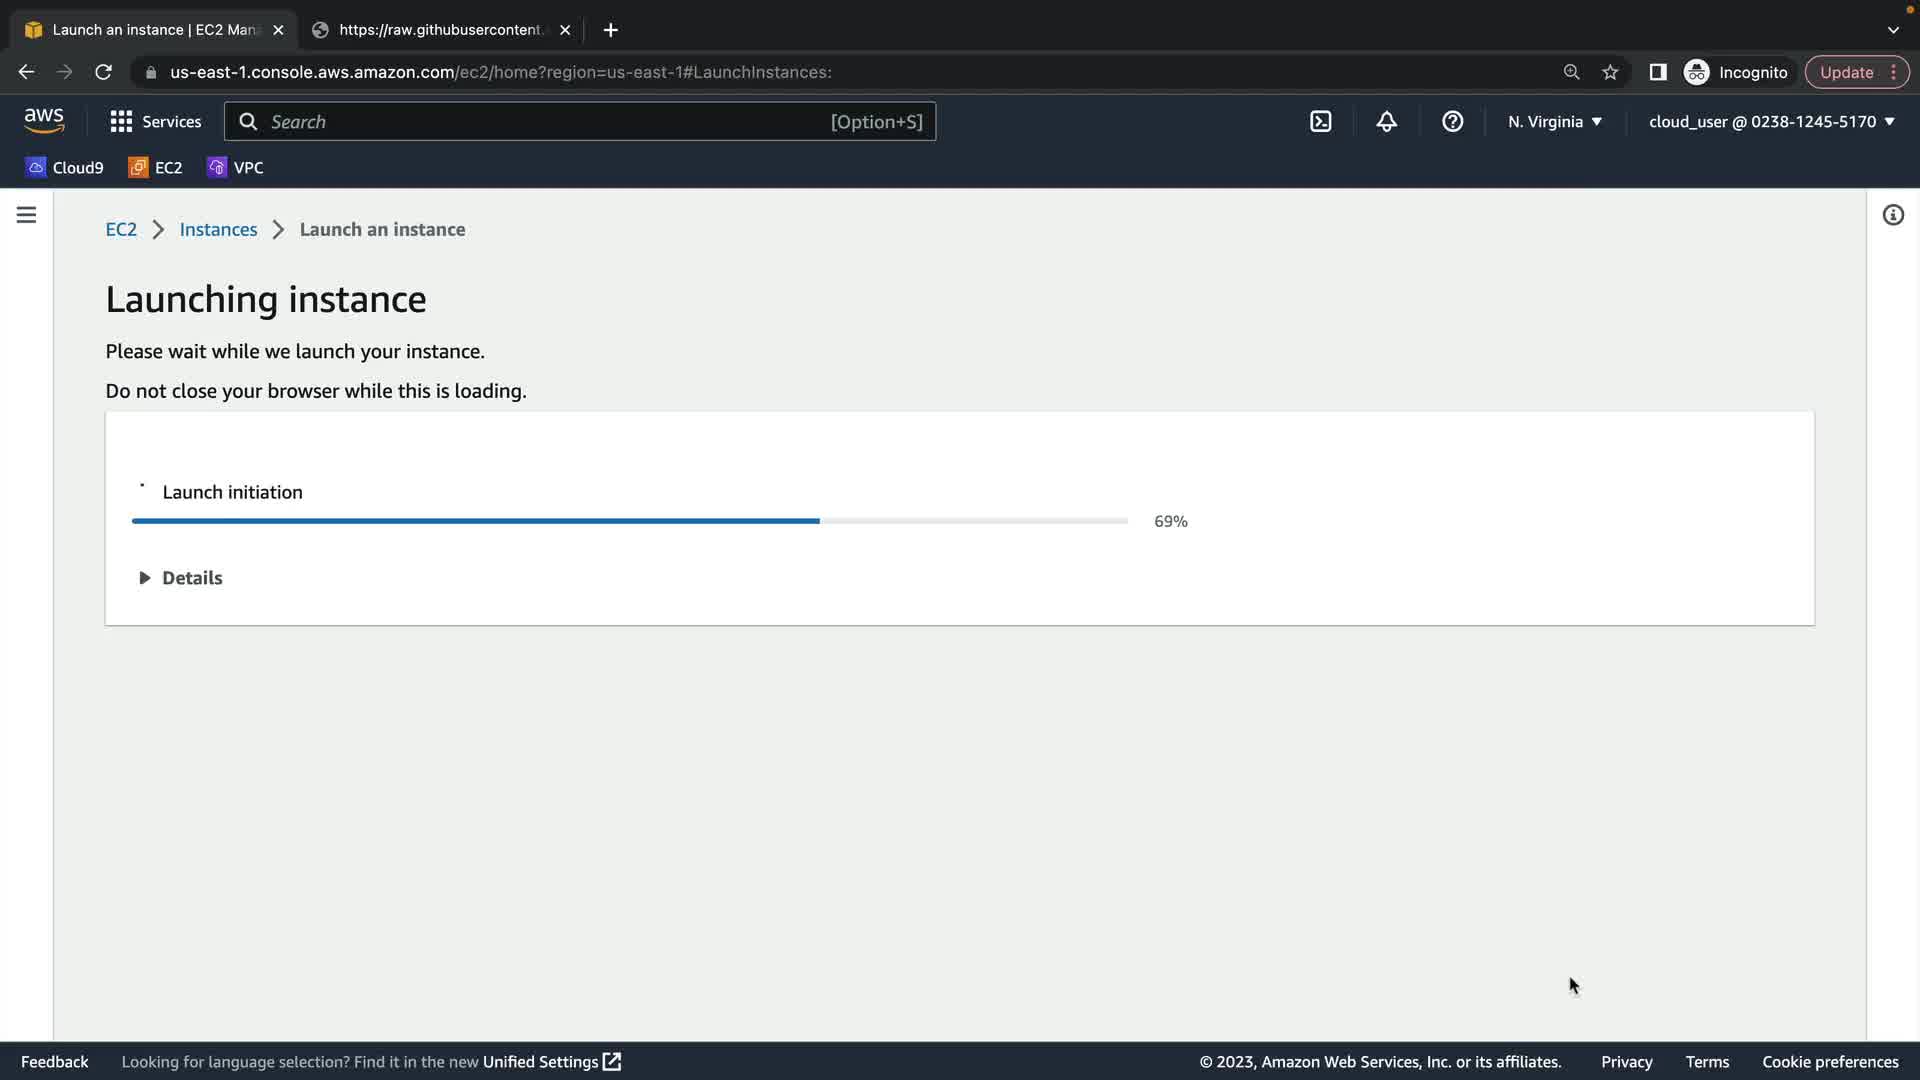Open a new browser tab
The height and width of the screenshot is (1080, 1920).
click(x=610, y=30)
